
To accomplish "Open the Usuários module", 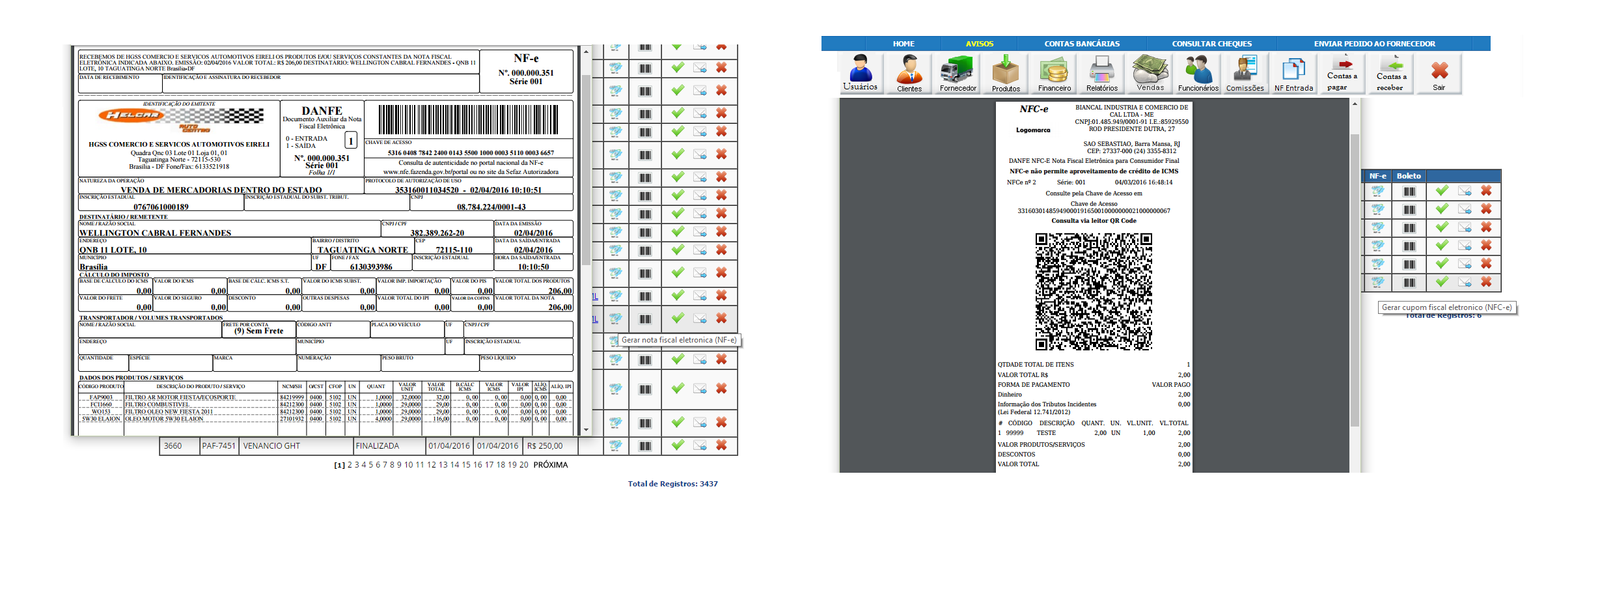I will coord(860,73).
